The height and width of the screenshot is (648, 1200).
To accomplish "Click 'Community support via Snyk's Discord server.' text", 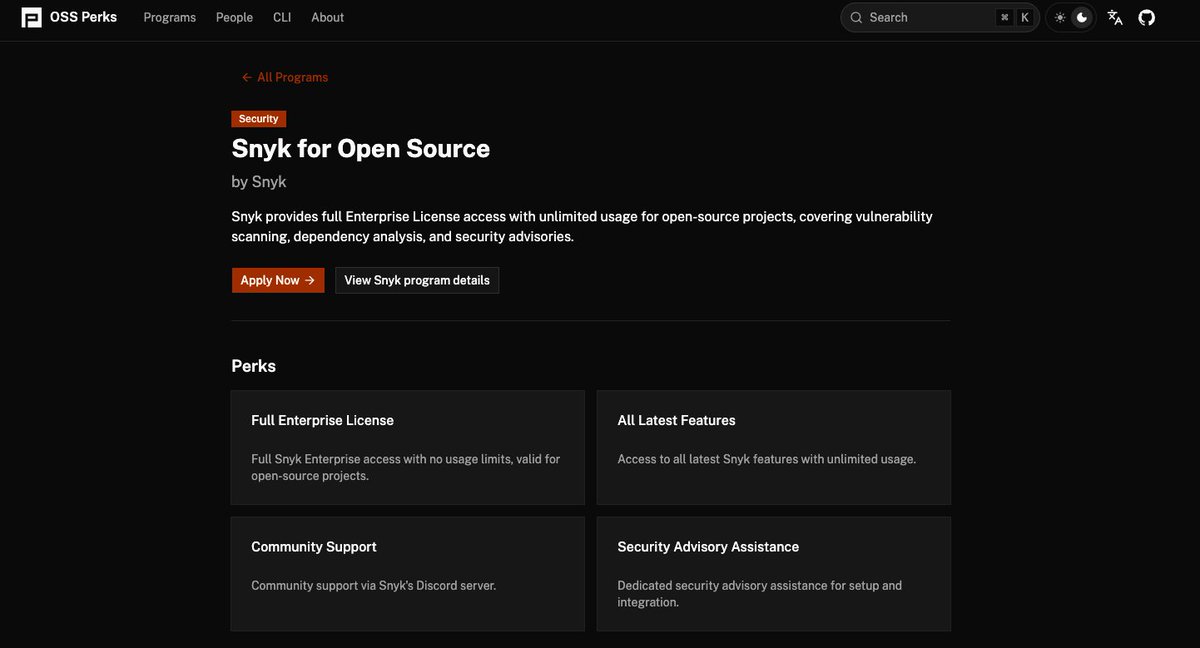I will pyautogui.click(x=373, y=585).
